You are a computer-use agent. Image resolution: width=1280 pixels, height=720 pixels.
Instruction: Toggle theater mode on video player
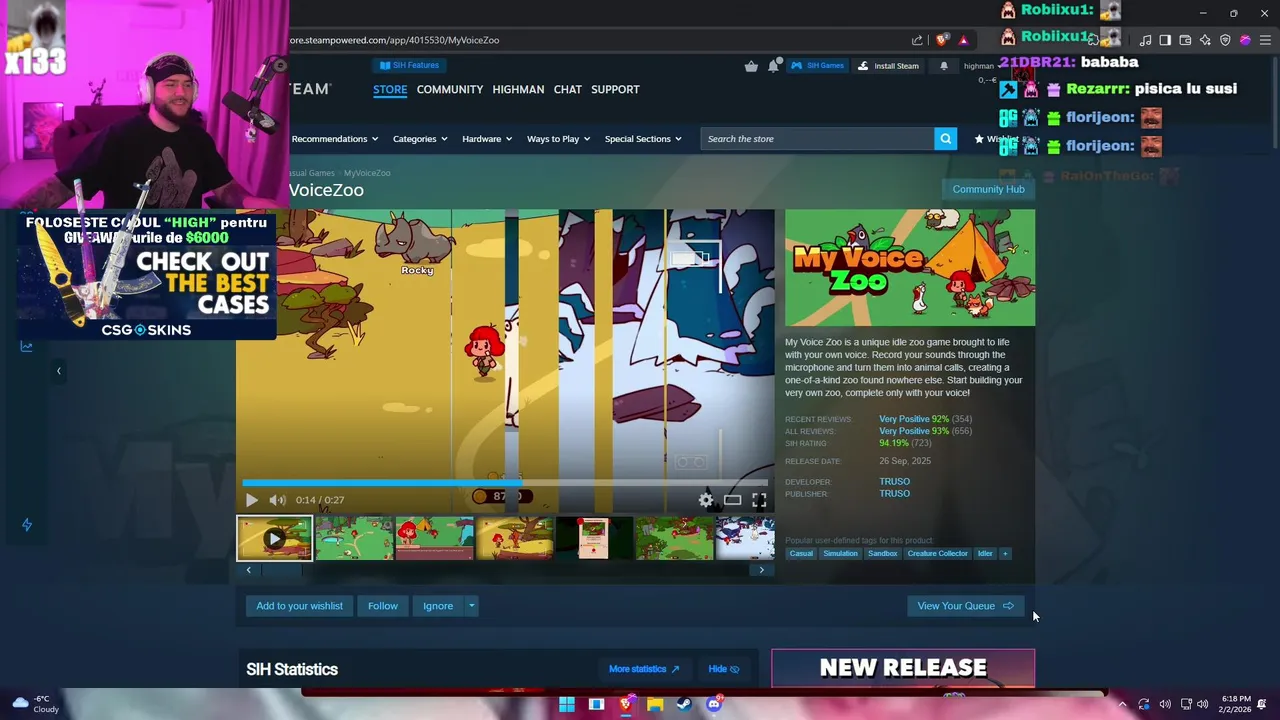coord(733,500)
